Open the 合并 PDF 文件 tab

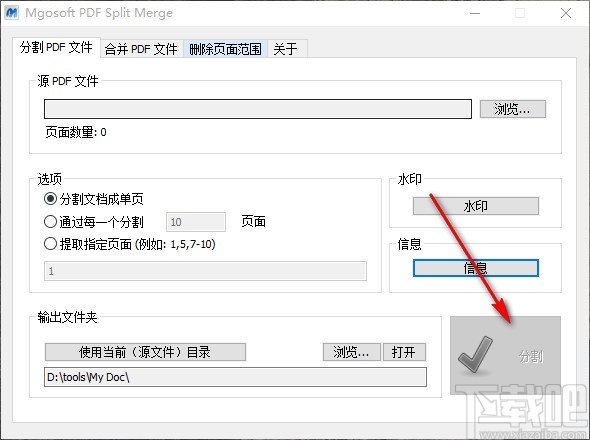pyautogui.click(x=141, y=49)
